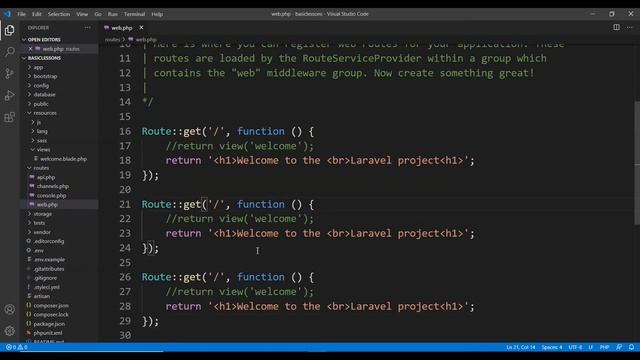Open channels.php in routes folder
Image resolution: width=640 pixels, height=360 pixels.
pos(53,186)
